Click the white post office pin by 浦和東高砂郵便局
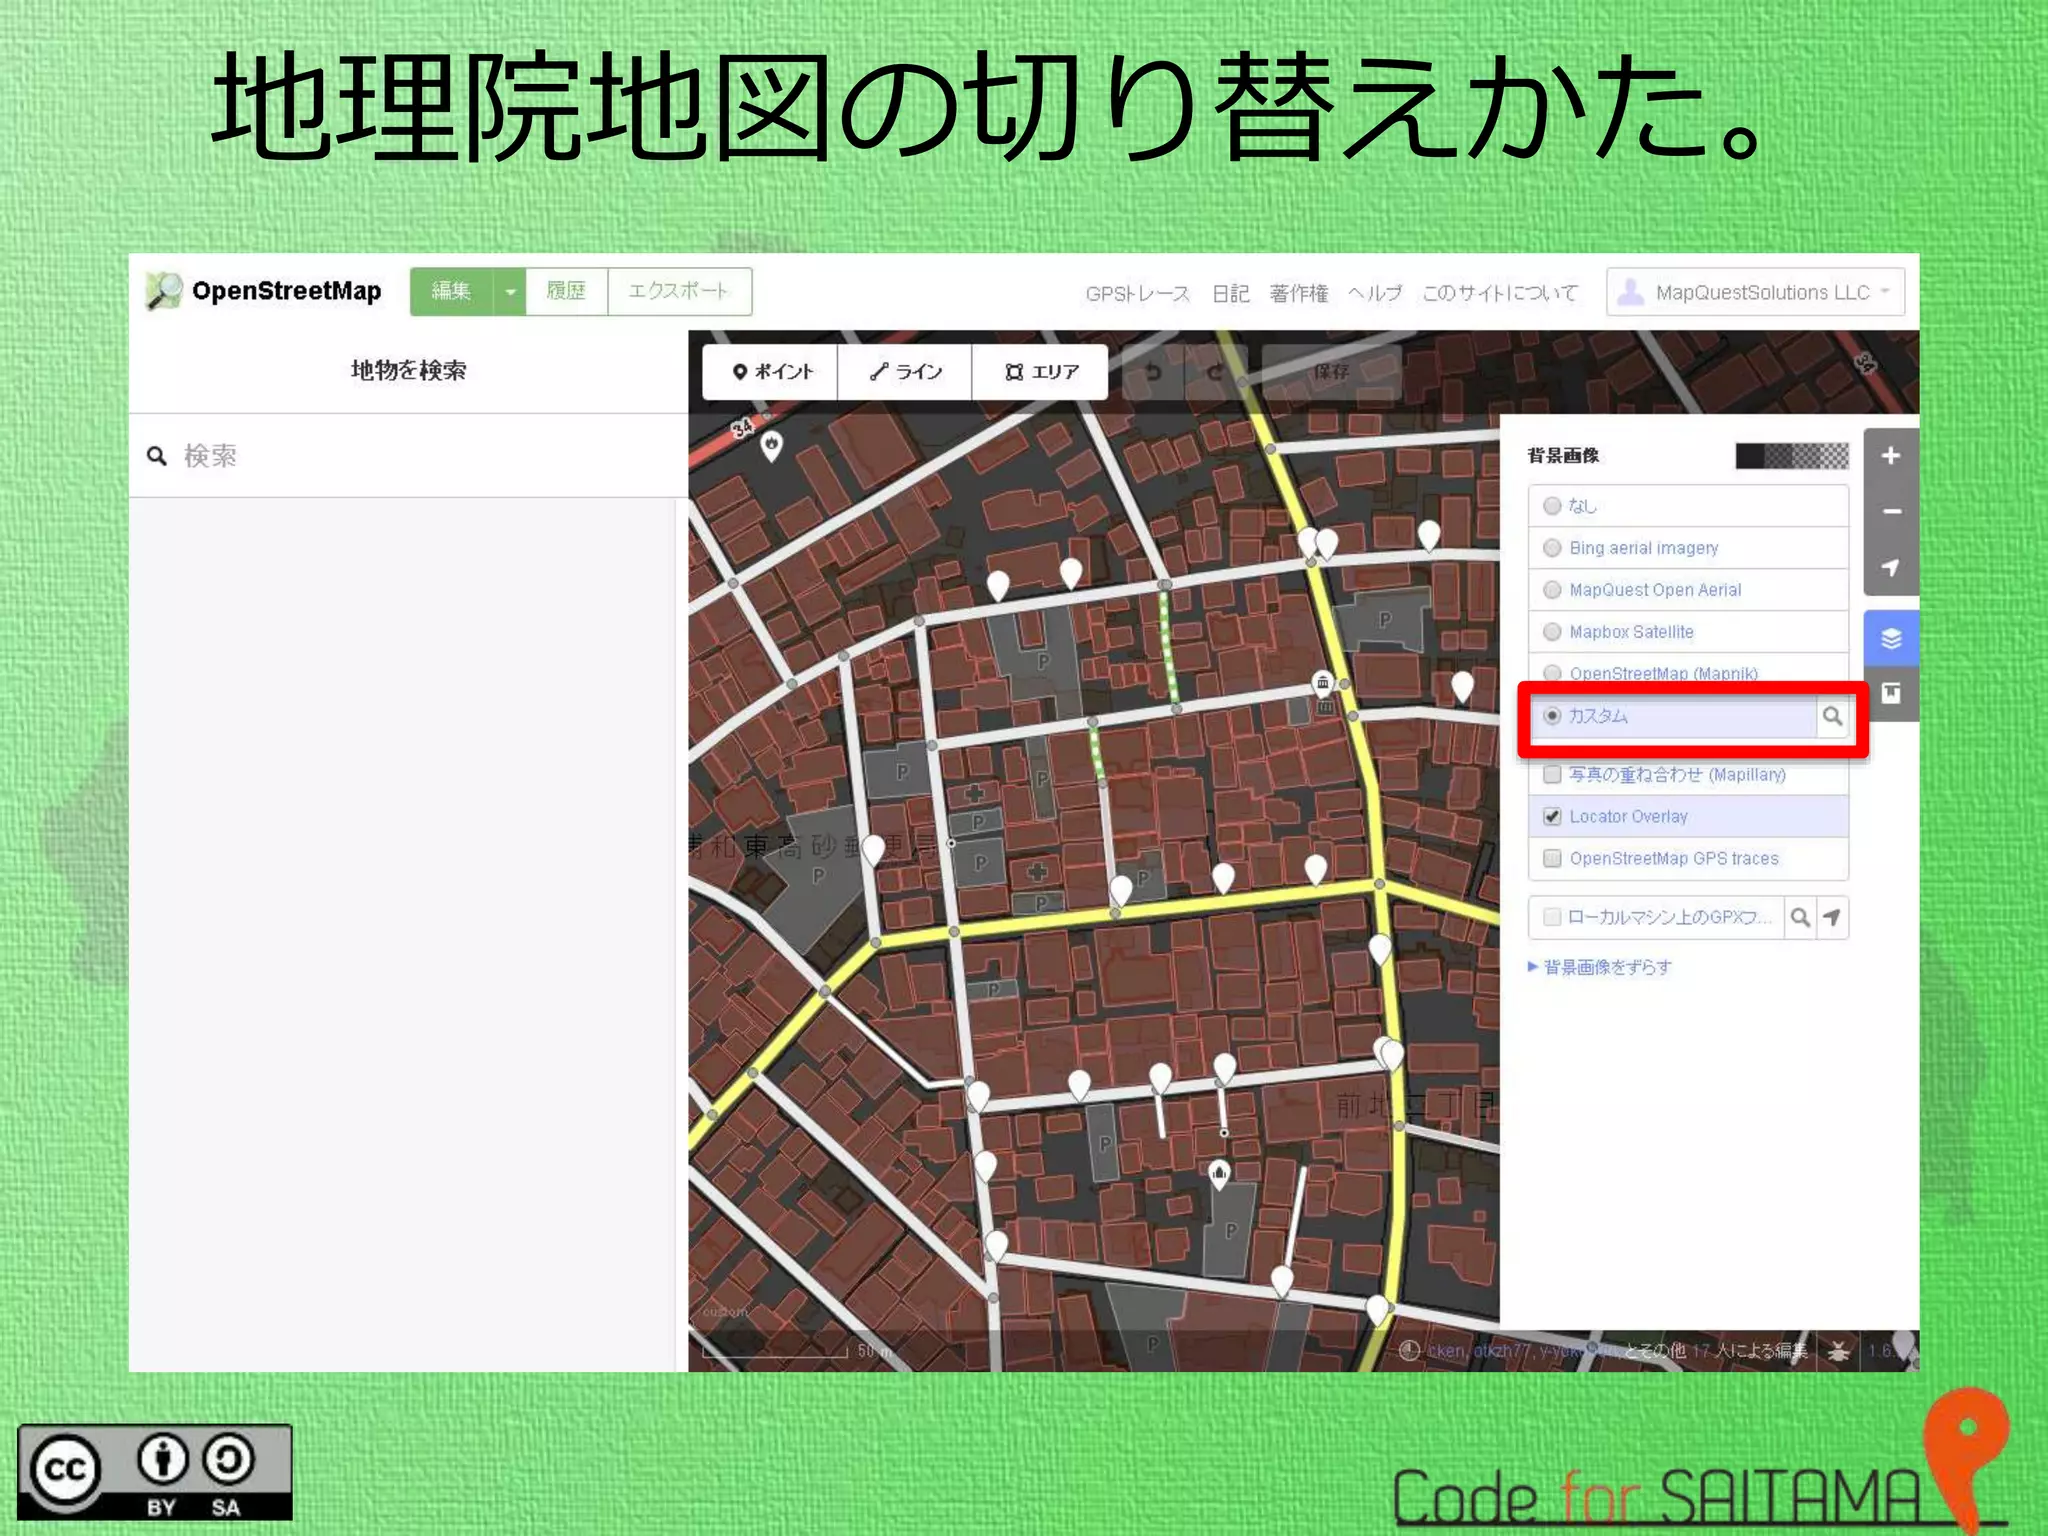Screen dimensions: 2048x1536 (x=873, y=849)
